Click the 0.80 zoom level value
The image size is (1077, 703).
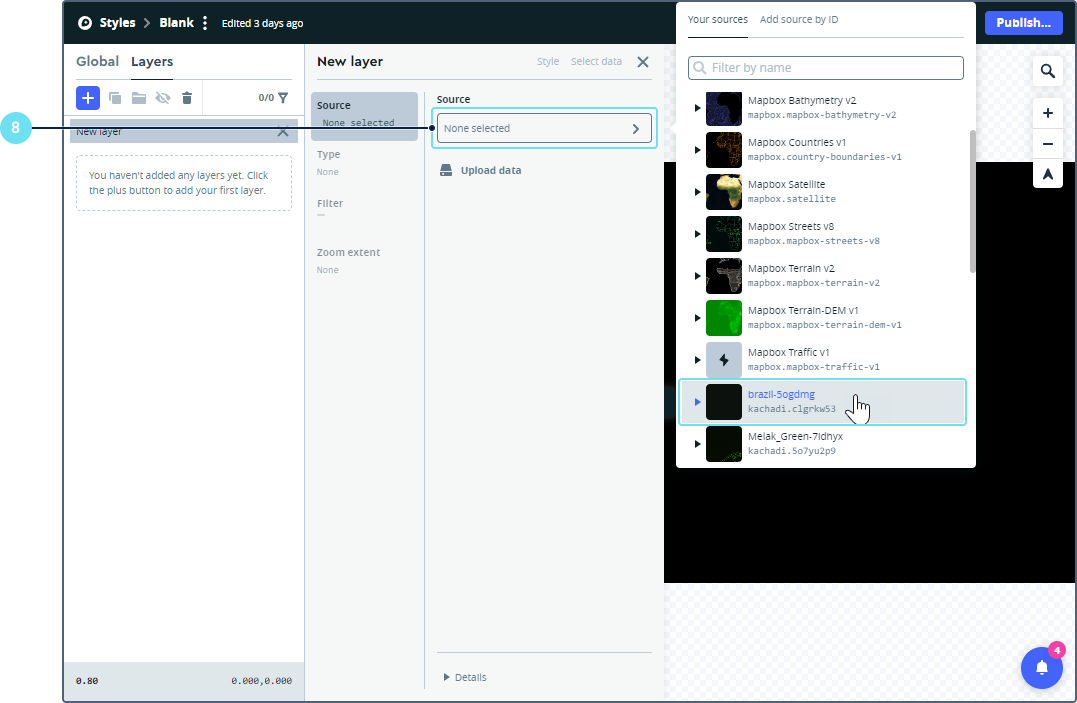87,681
